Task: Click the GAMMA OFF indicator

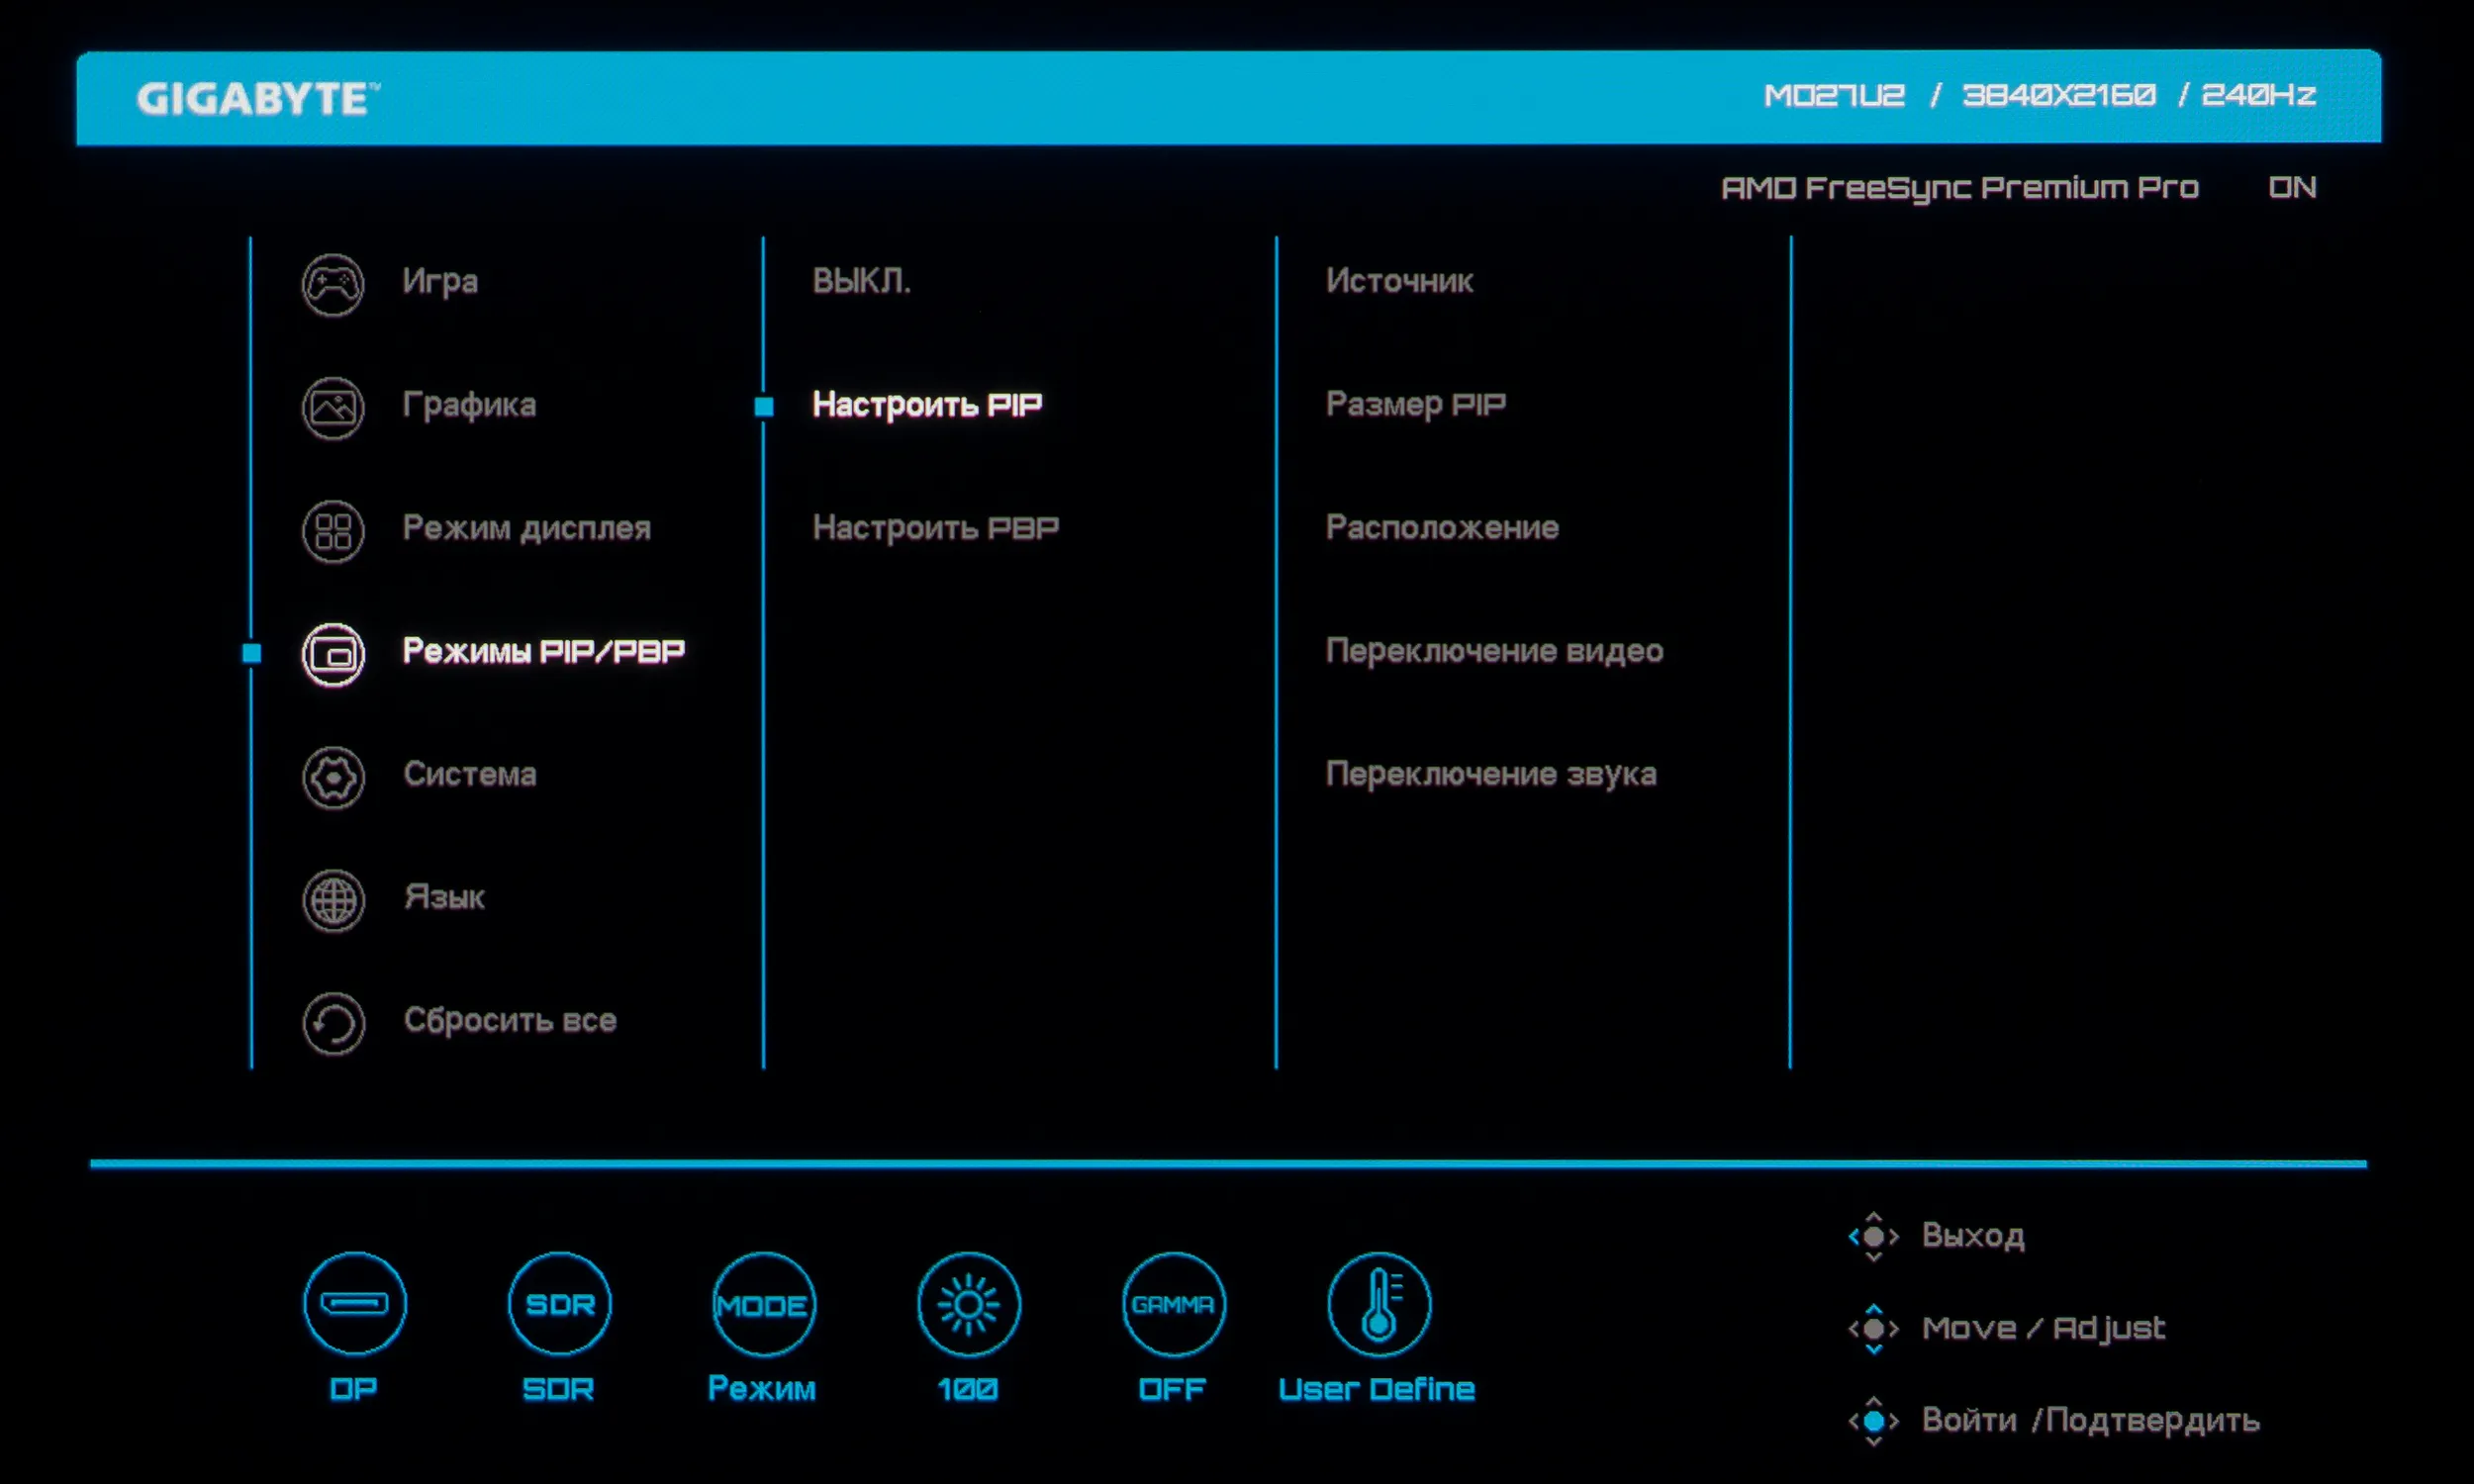Action: click(1173, 1304)
